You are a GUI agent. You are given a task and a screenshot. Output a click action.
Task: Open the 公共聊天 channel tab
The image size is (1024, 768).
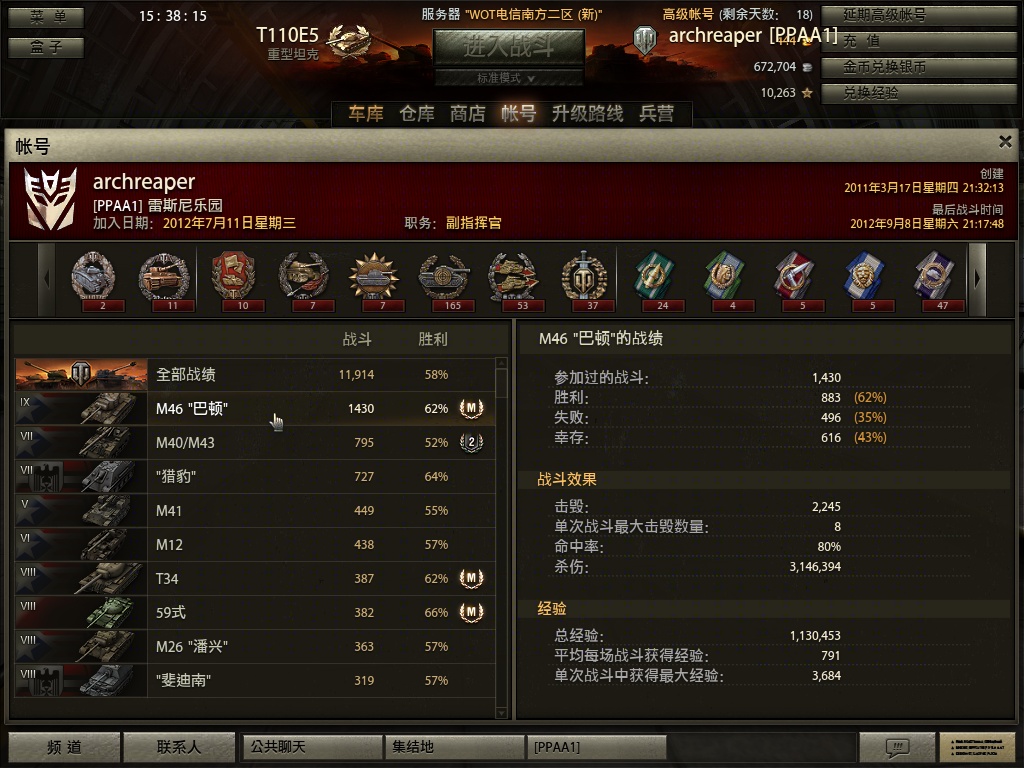pos(312,746)
